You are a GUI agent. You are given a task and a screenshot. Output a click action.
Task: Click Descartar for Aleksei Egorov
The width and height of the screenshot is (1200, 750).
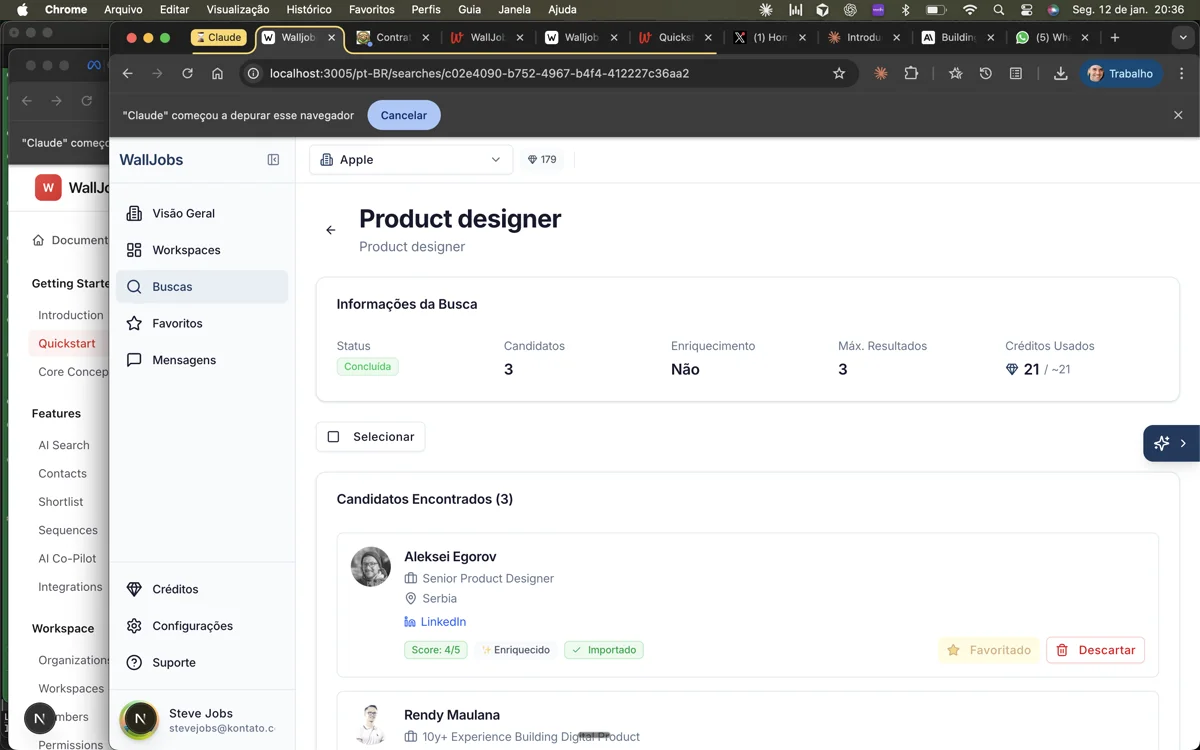tap(1095, 650)
